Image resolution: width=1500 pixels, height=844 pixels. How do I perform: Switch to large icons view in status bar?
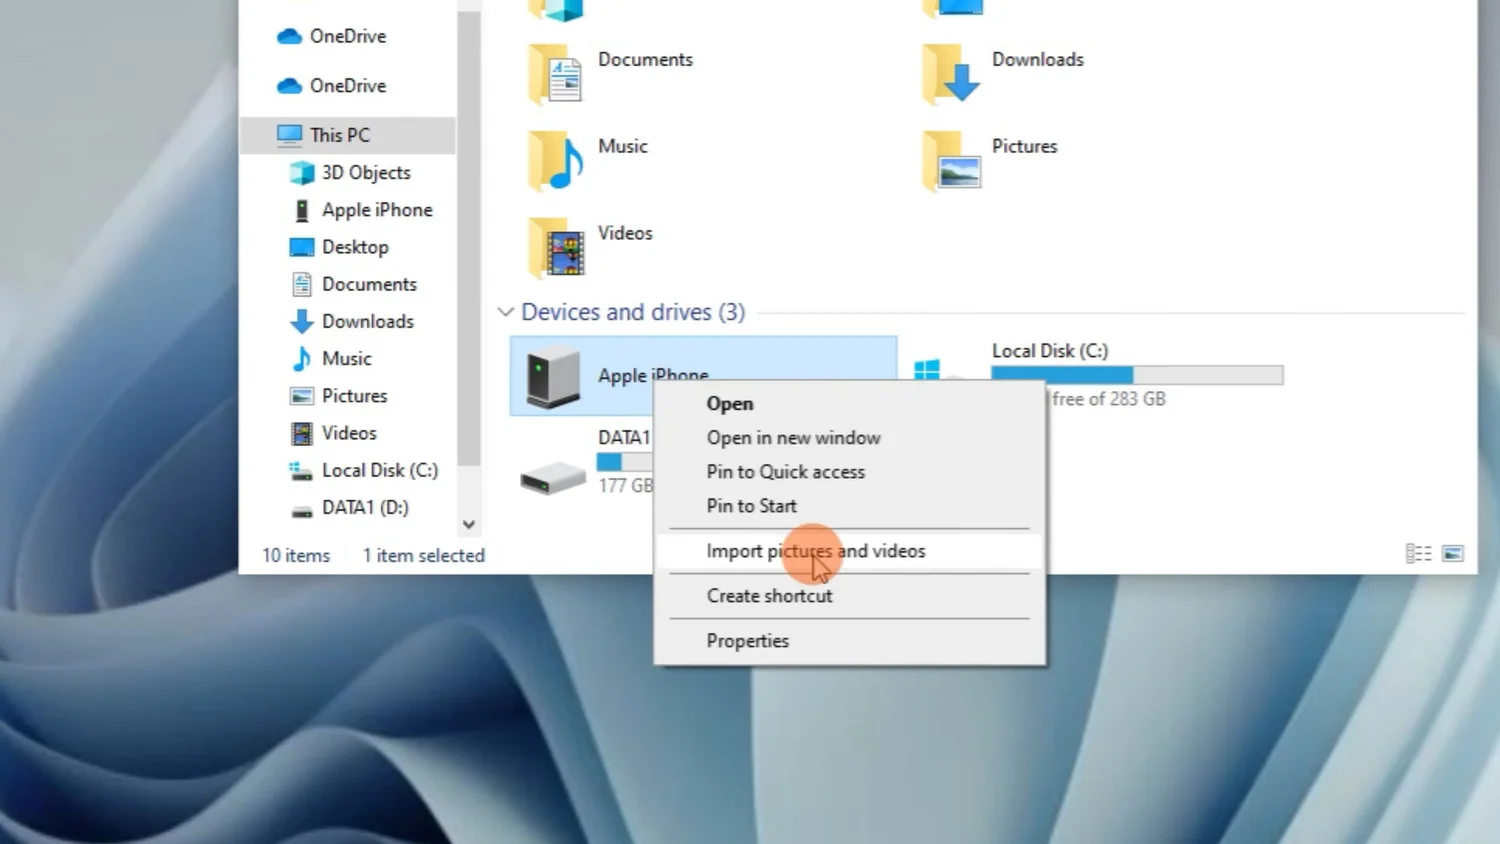[x=1453, y=553]
